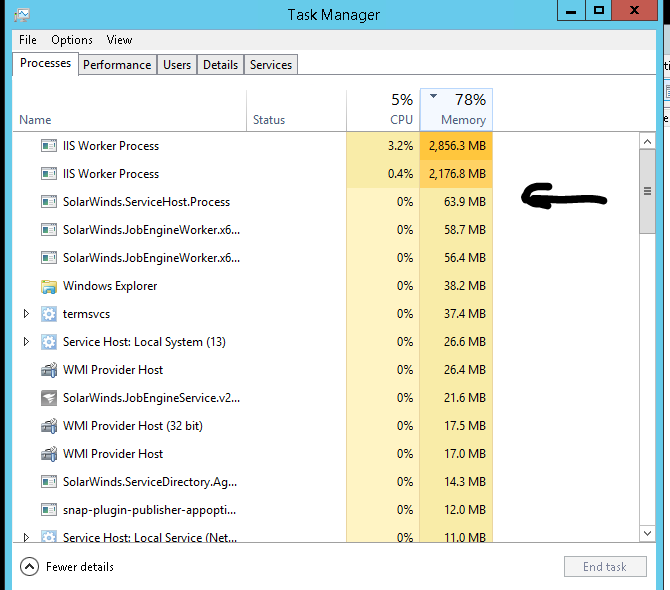Select the Processes tab

pos(45,63)
